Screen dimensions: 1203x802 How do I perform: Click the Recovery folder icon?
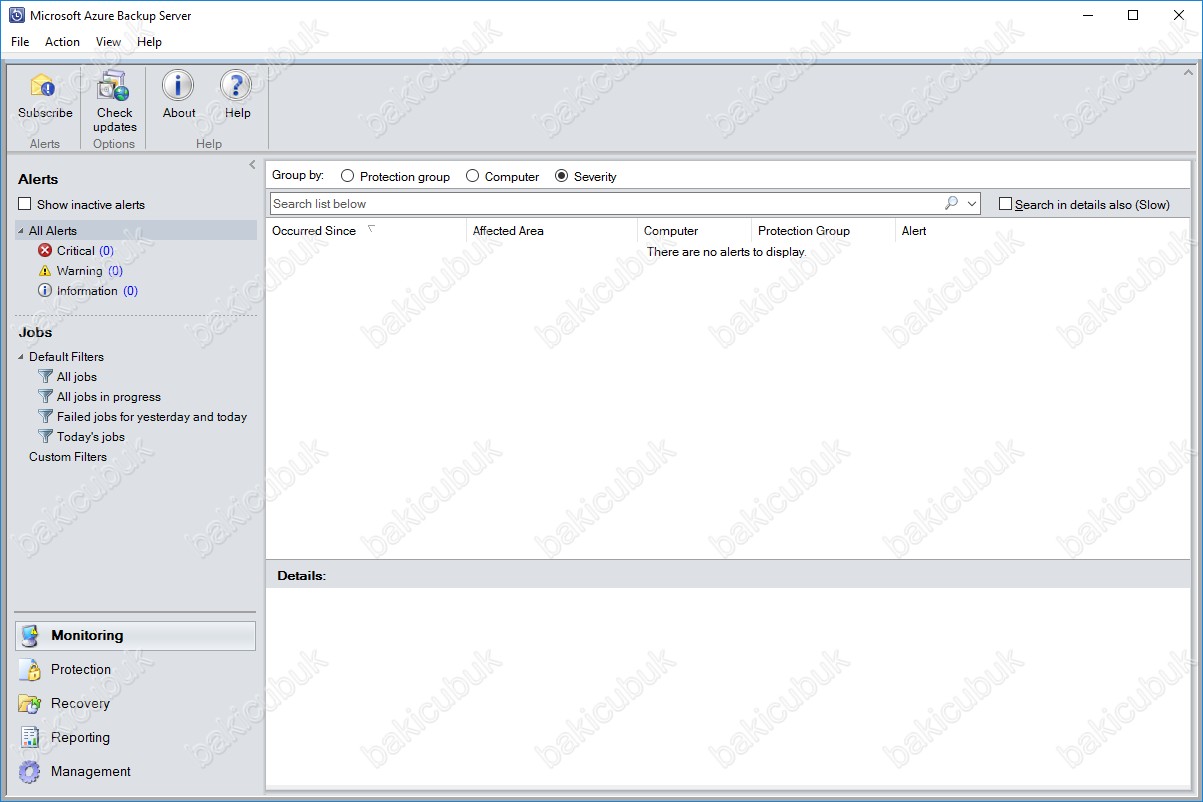(x=30, y=704)
